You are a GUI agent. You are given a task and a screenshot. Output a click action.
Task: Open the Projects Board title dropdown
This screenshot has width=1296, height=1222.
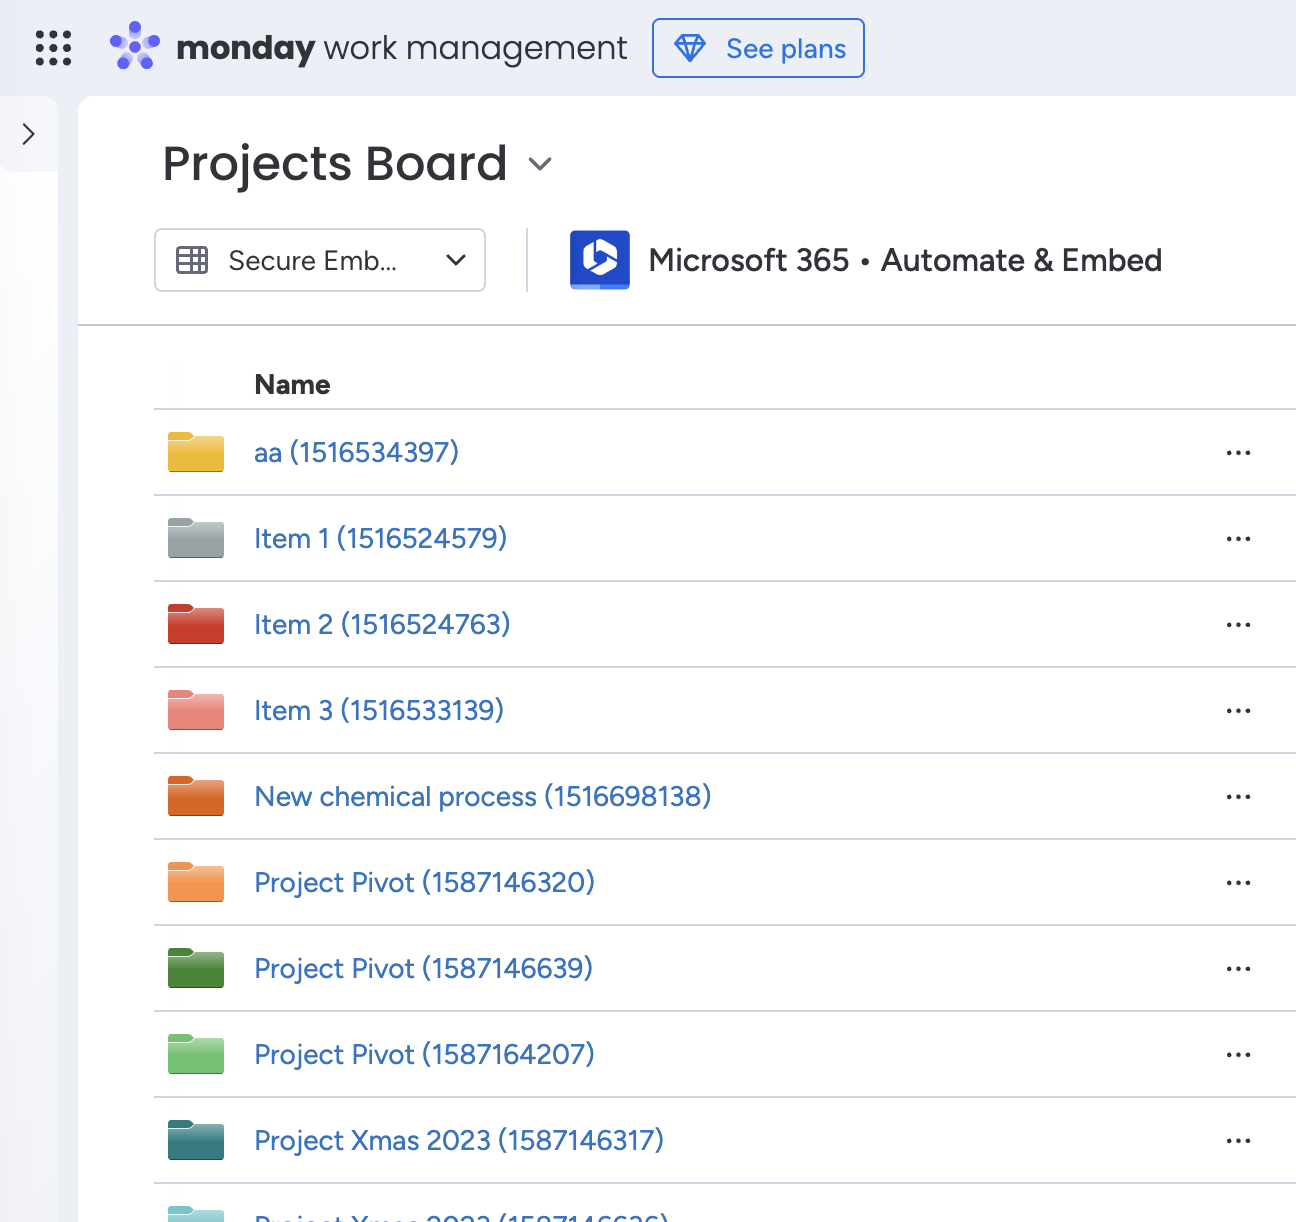pyautogui.click(x=540, y=164)
